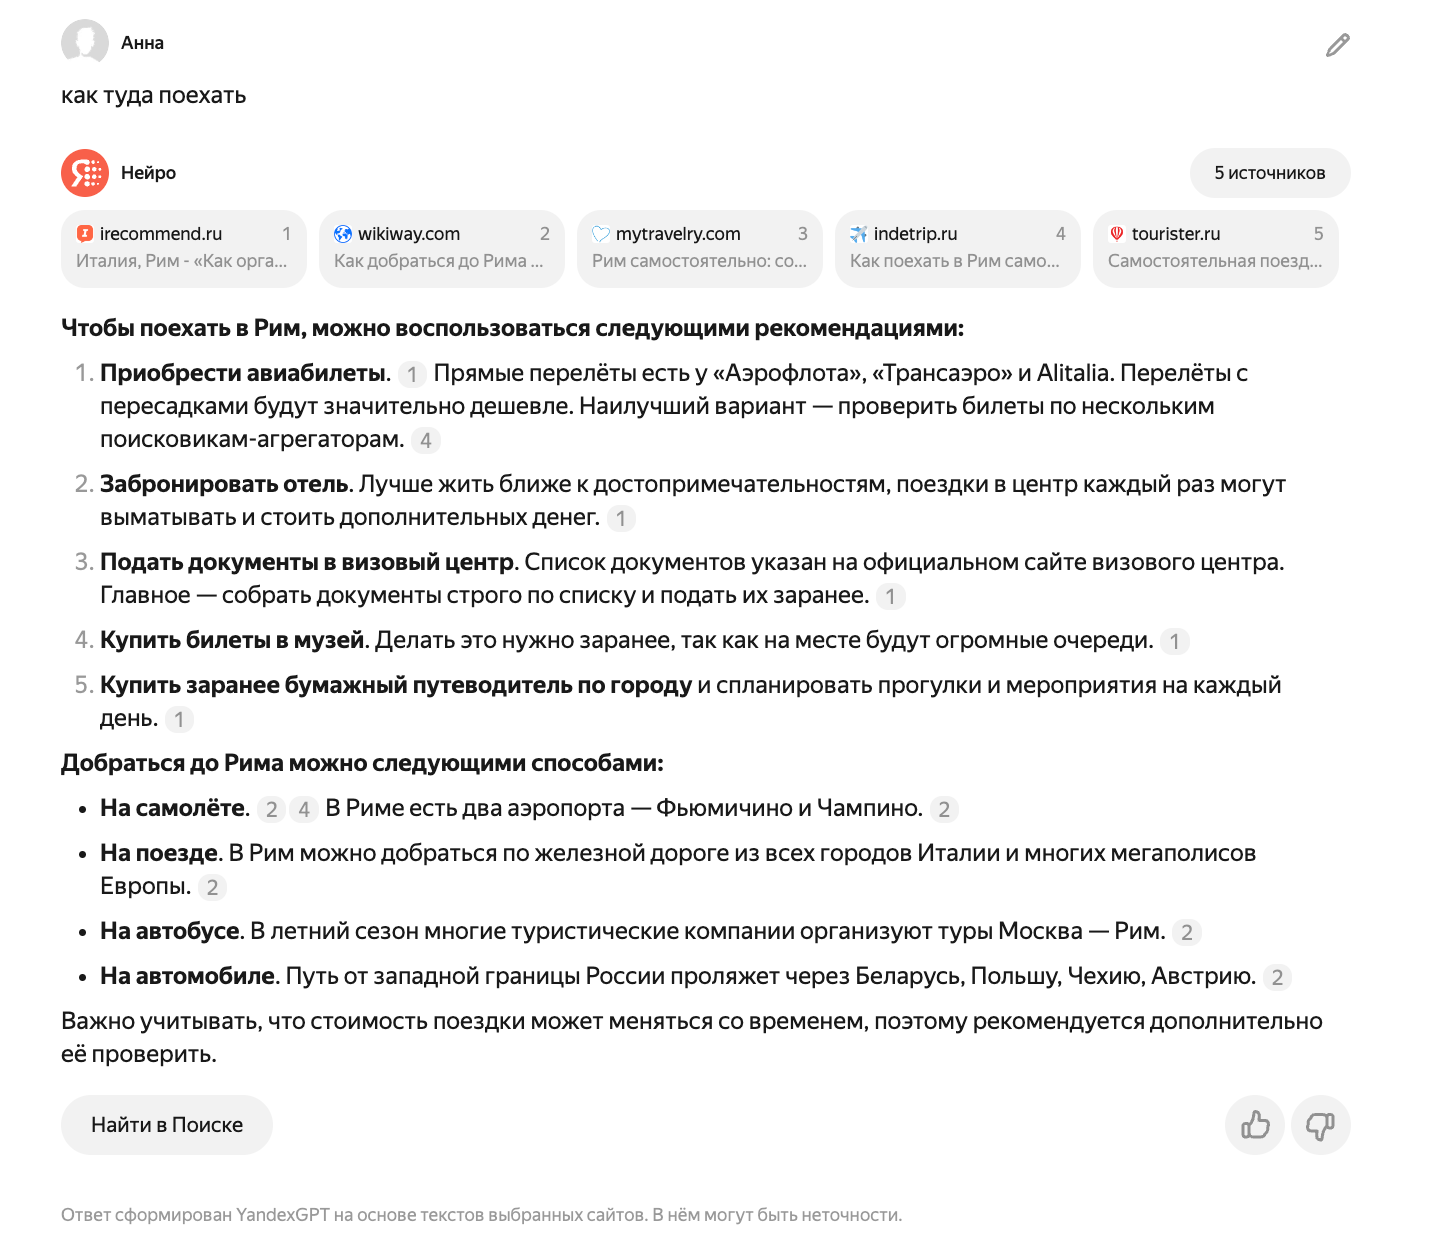
Task: Open the irecommend.ru source card
Action: click(184, 248)
